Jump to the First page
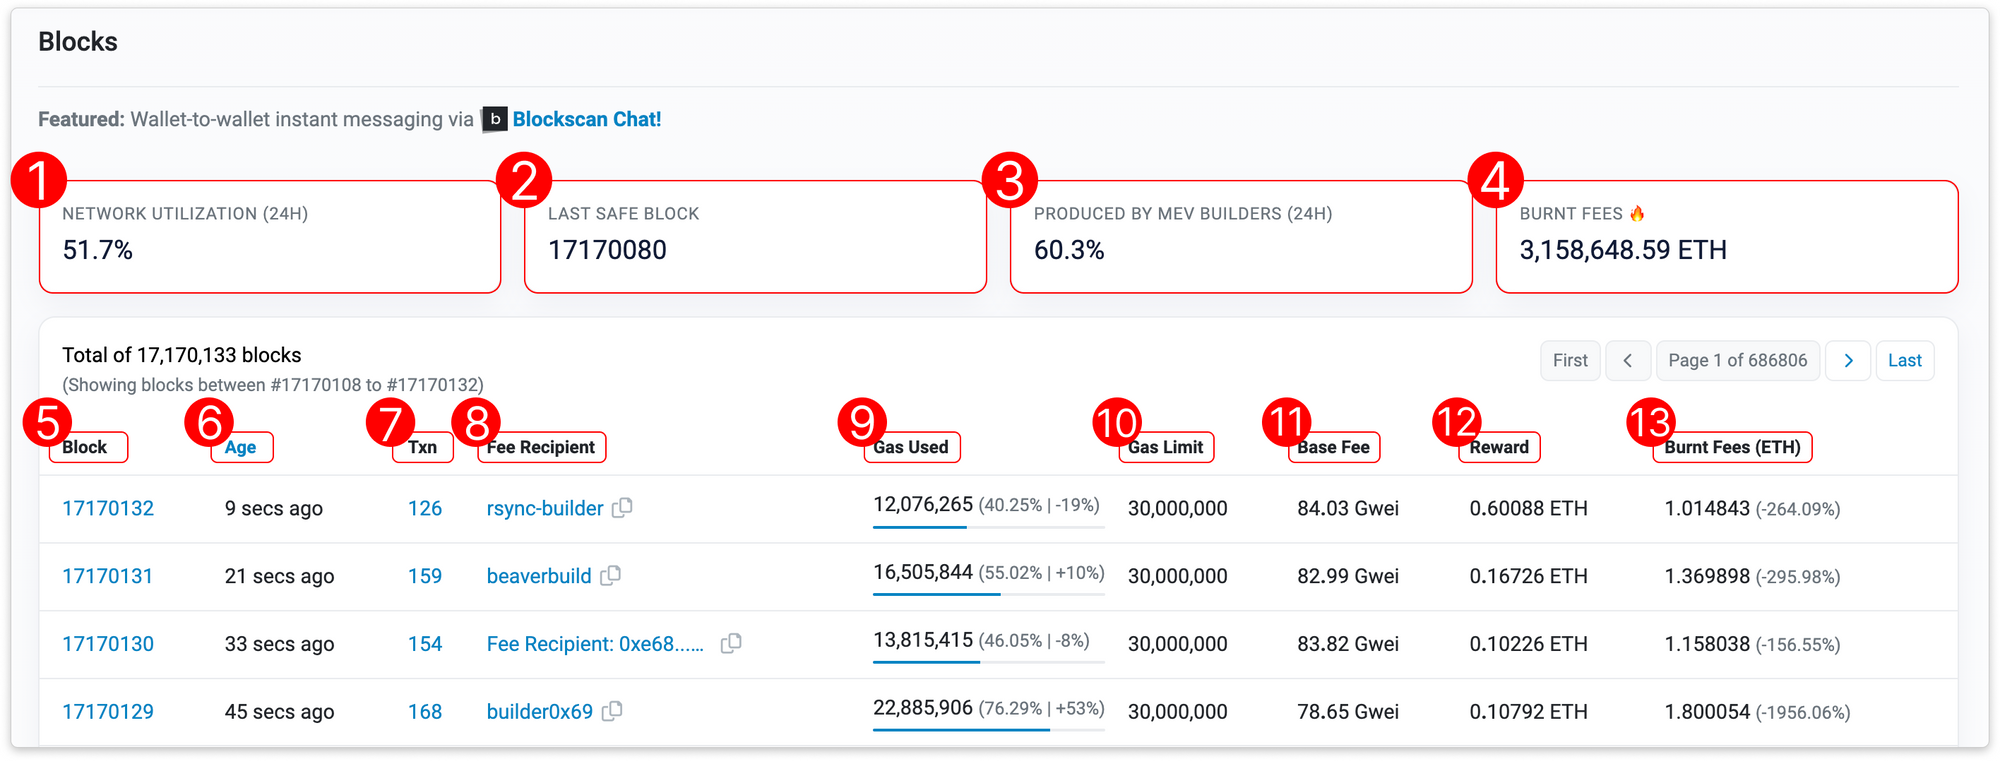This screenshot has width=2000, height=761. [1569, 361]
